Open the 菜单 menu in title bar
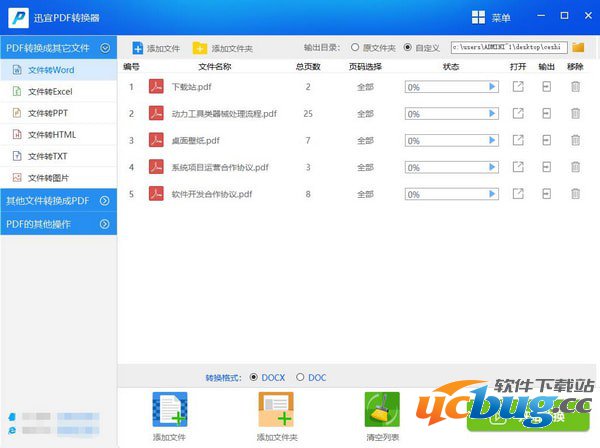 coord(490,18)
